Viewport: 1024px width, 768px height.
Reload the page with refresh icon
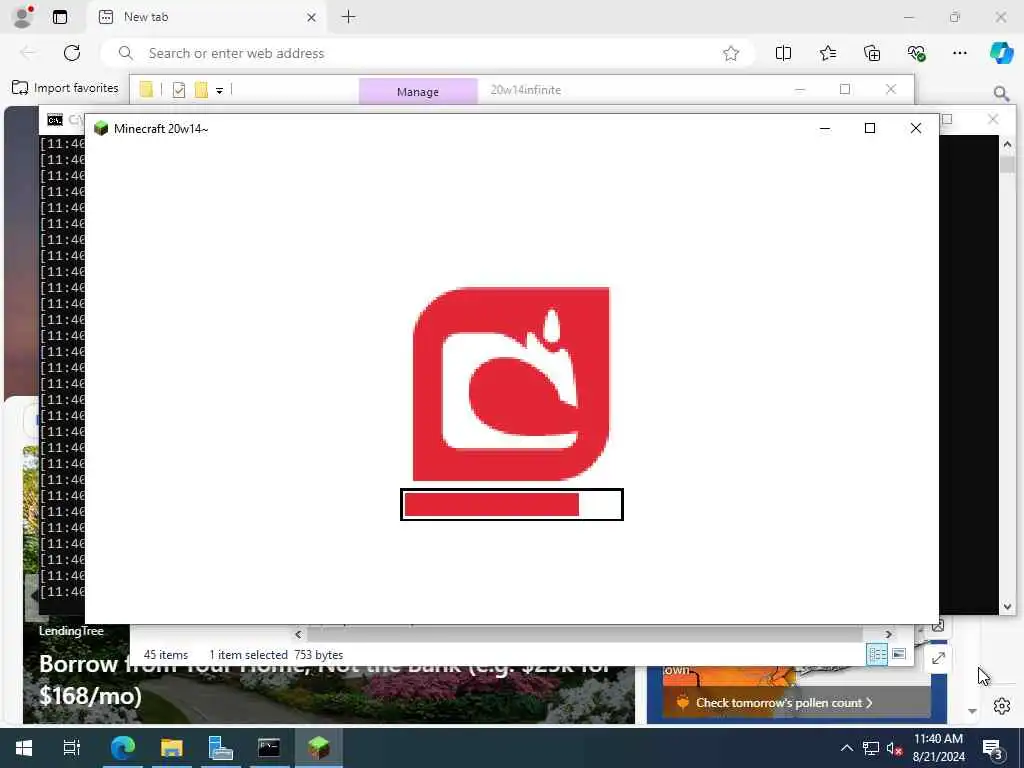pyautogui.click(x=72, y=53)
